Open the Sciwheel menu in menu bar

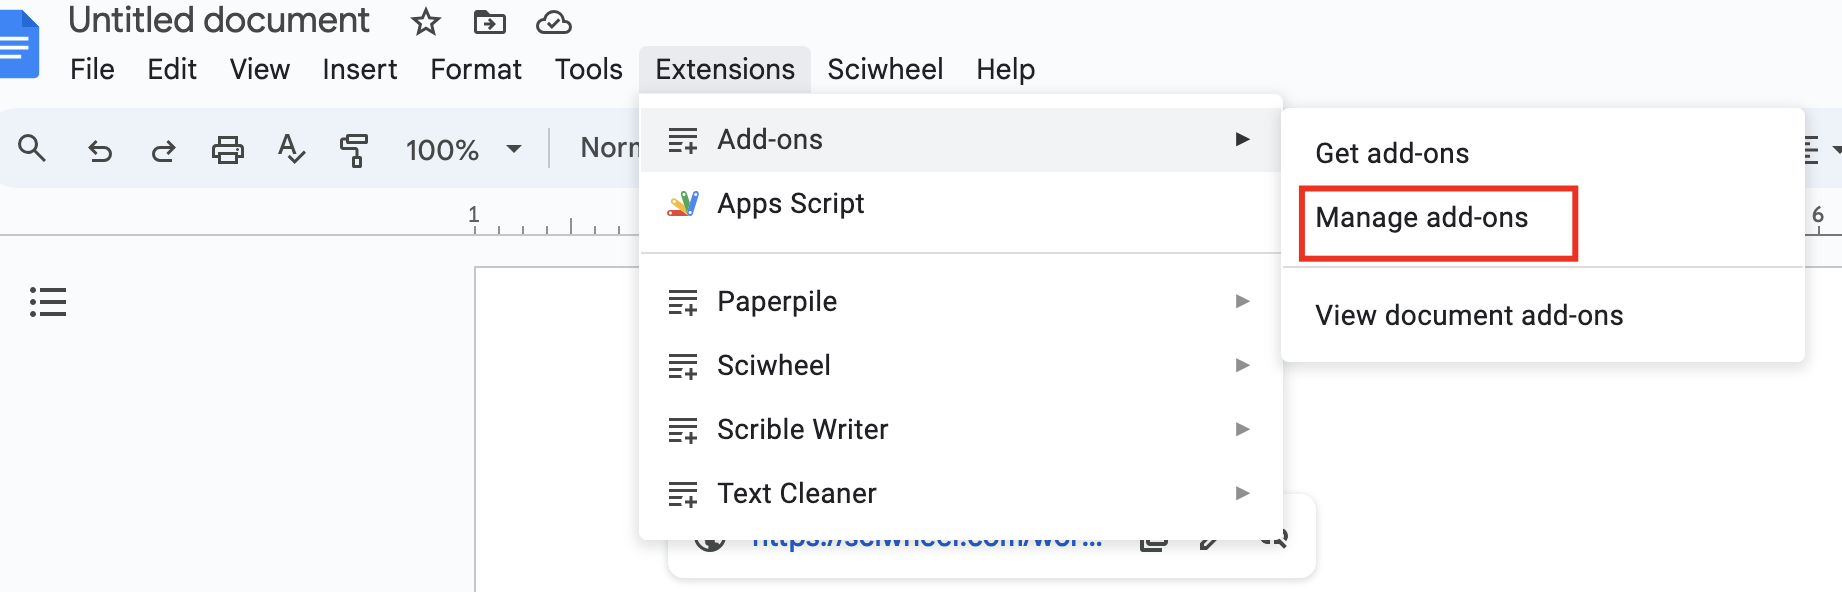coord(885,69)
